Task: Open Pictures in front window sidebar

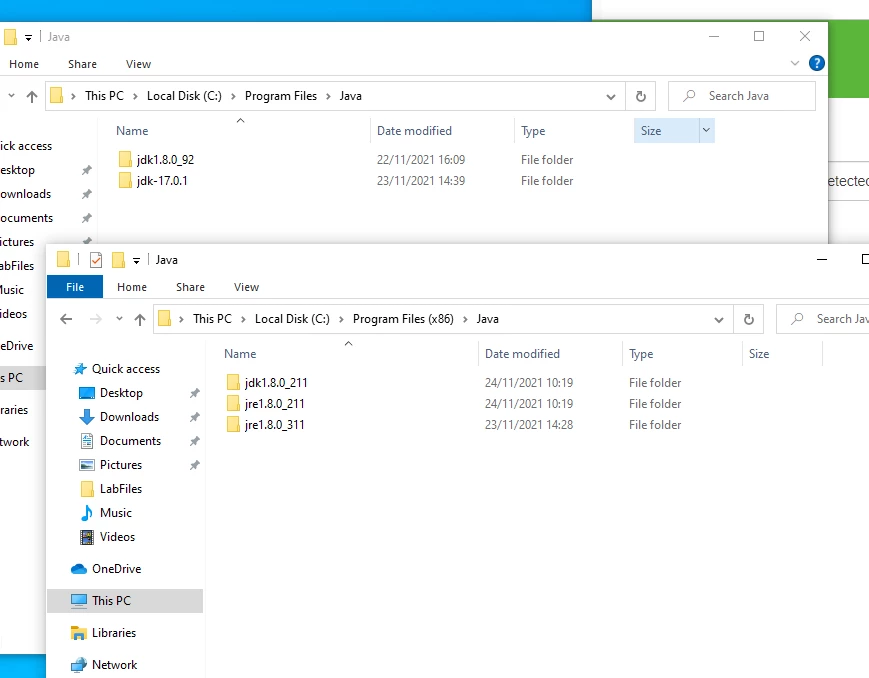Action: [121, 465]
